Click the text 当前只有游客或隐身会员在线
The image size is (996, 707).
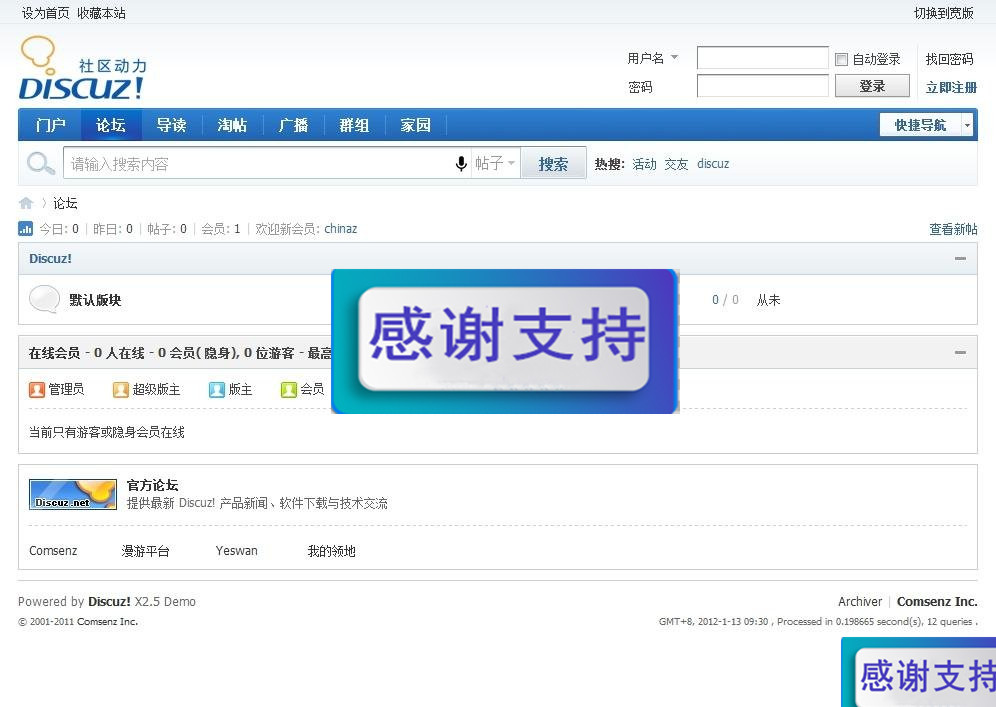pos(107,433)
